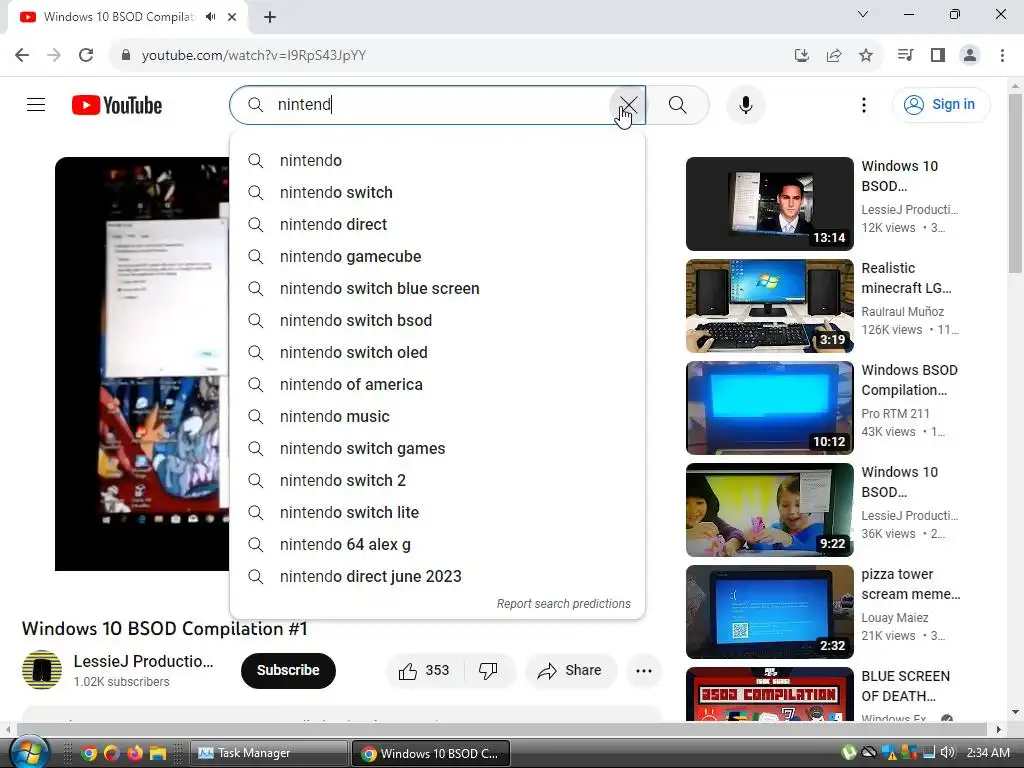Open file explorer from quick launch
Viewport: 1024px width, 768px height.
157,753
